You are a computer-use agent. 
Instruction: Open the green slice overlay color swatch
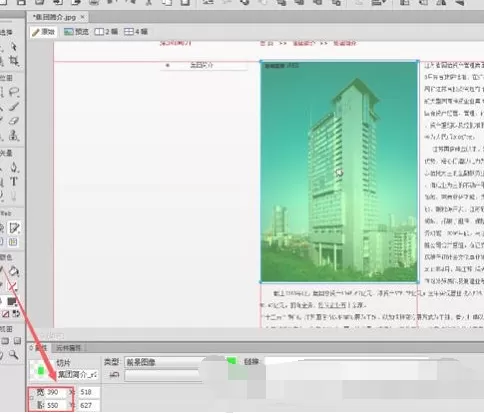click(231, 361)
